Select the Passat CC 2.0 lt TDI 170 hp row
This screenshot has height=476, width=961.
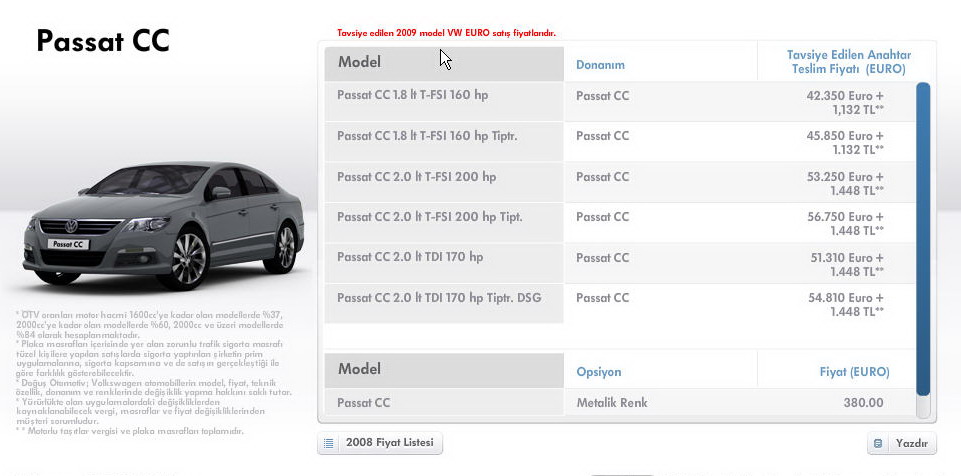click(x=410, y=257)
